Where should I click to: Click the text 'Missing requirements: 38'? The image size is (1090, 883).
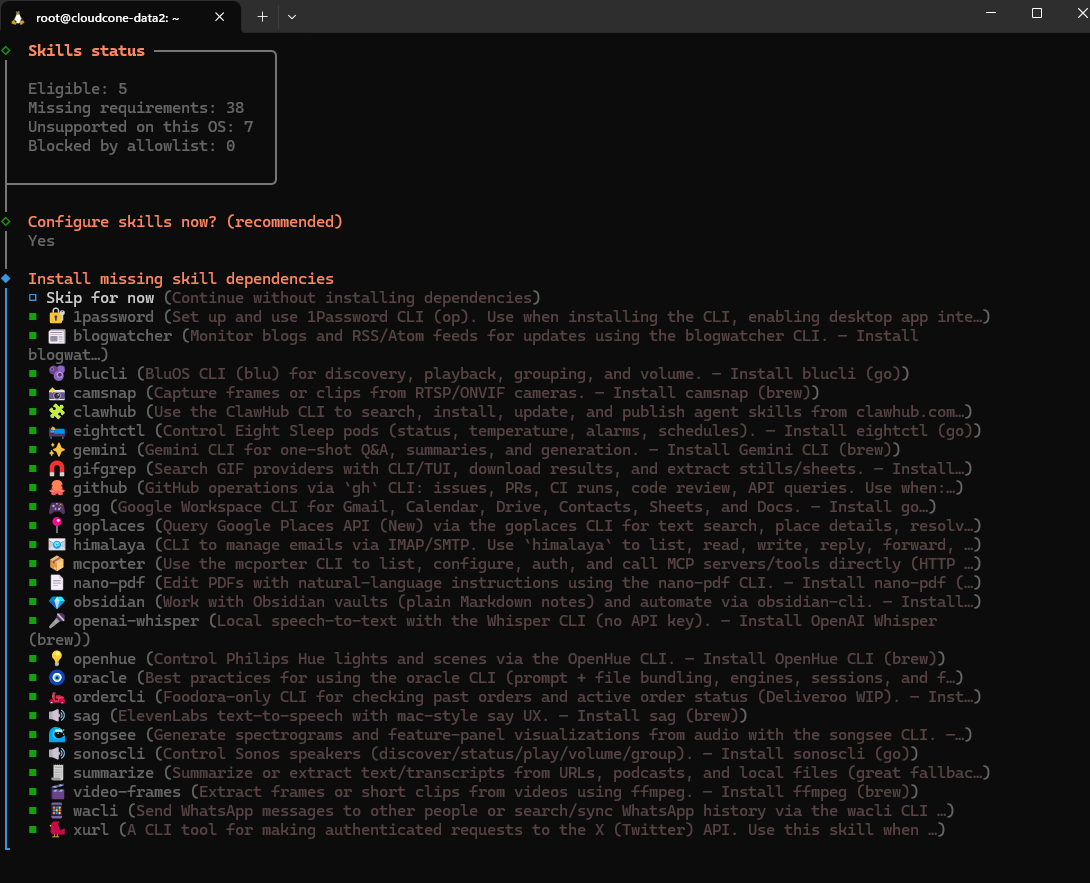136,108
